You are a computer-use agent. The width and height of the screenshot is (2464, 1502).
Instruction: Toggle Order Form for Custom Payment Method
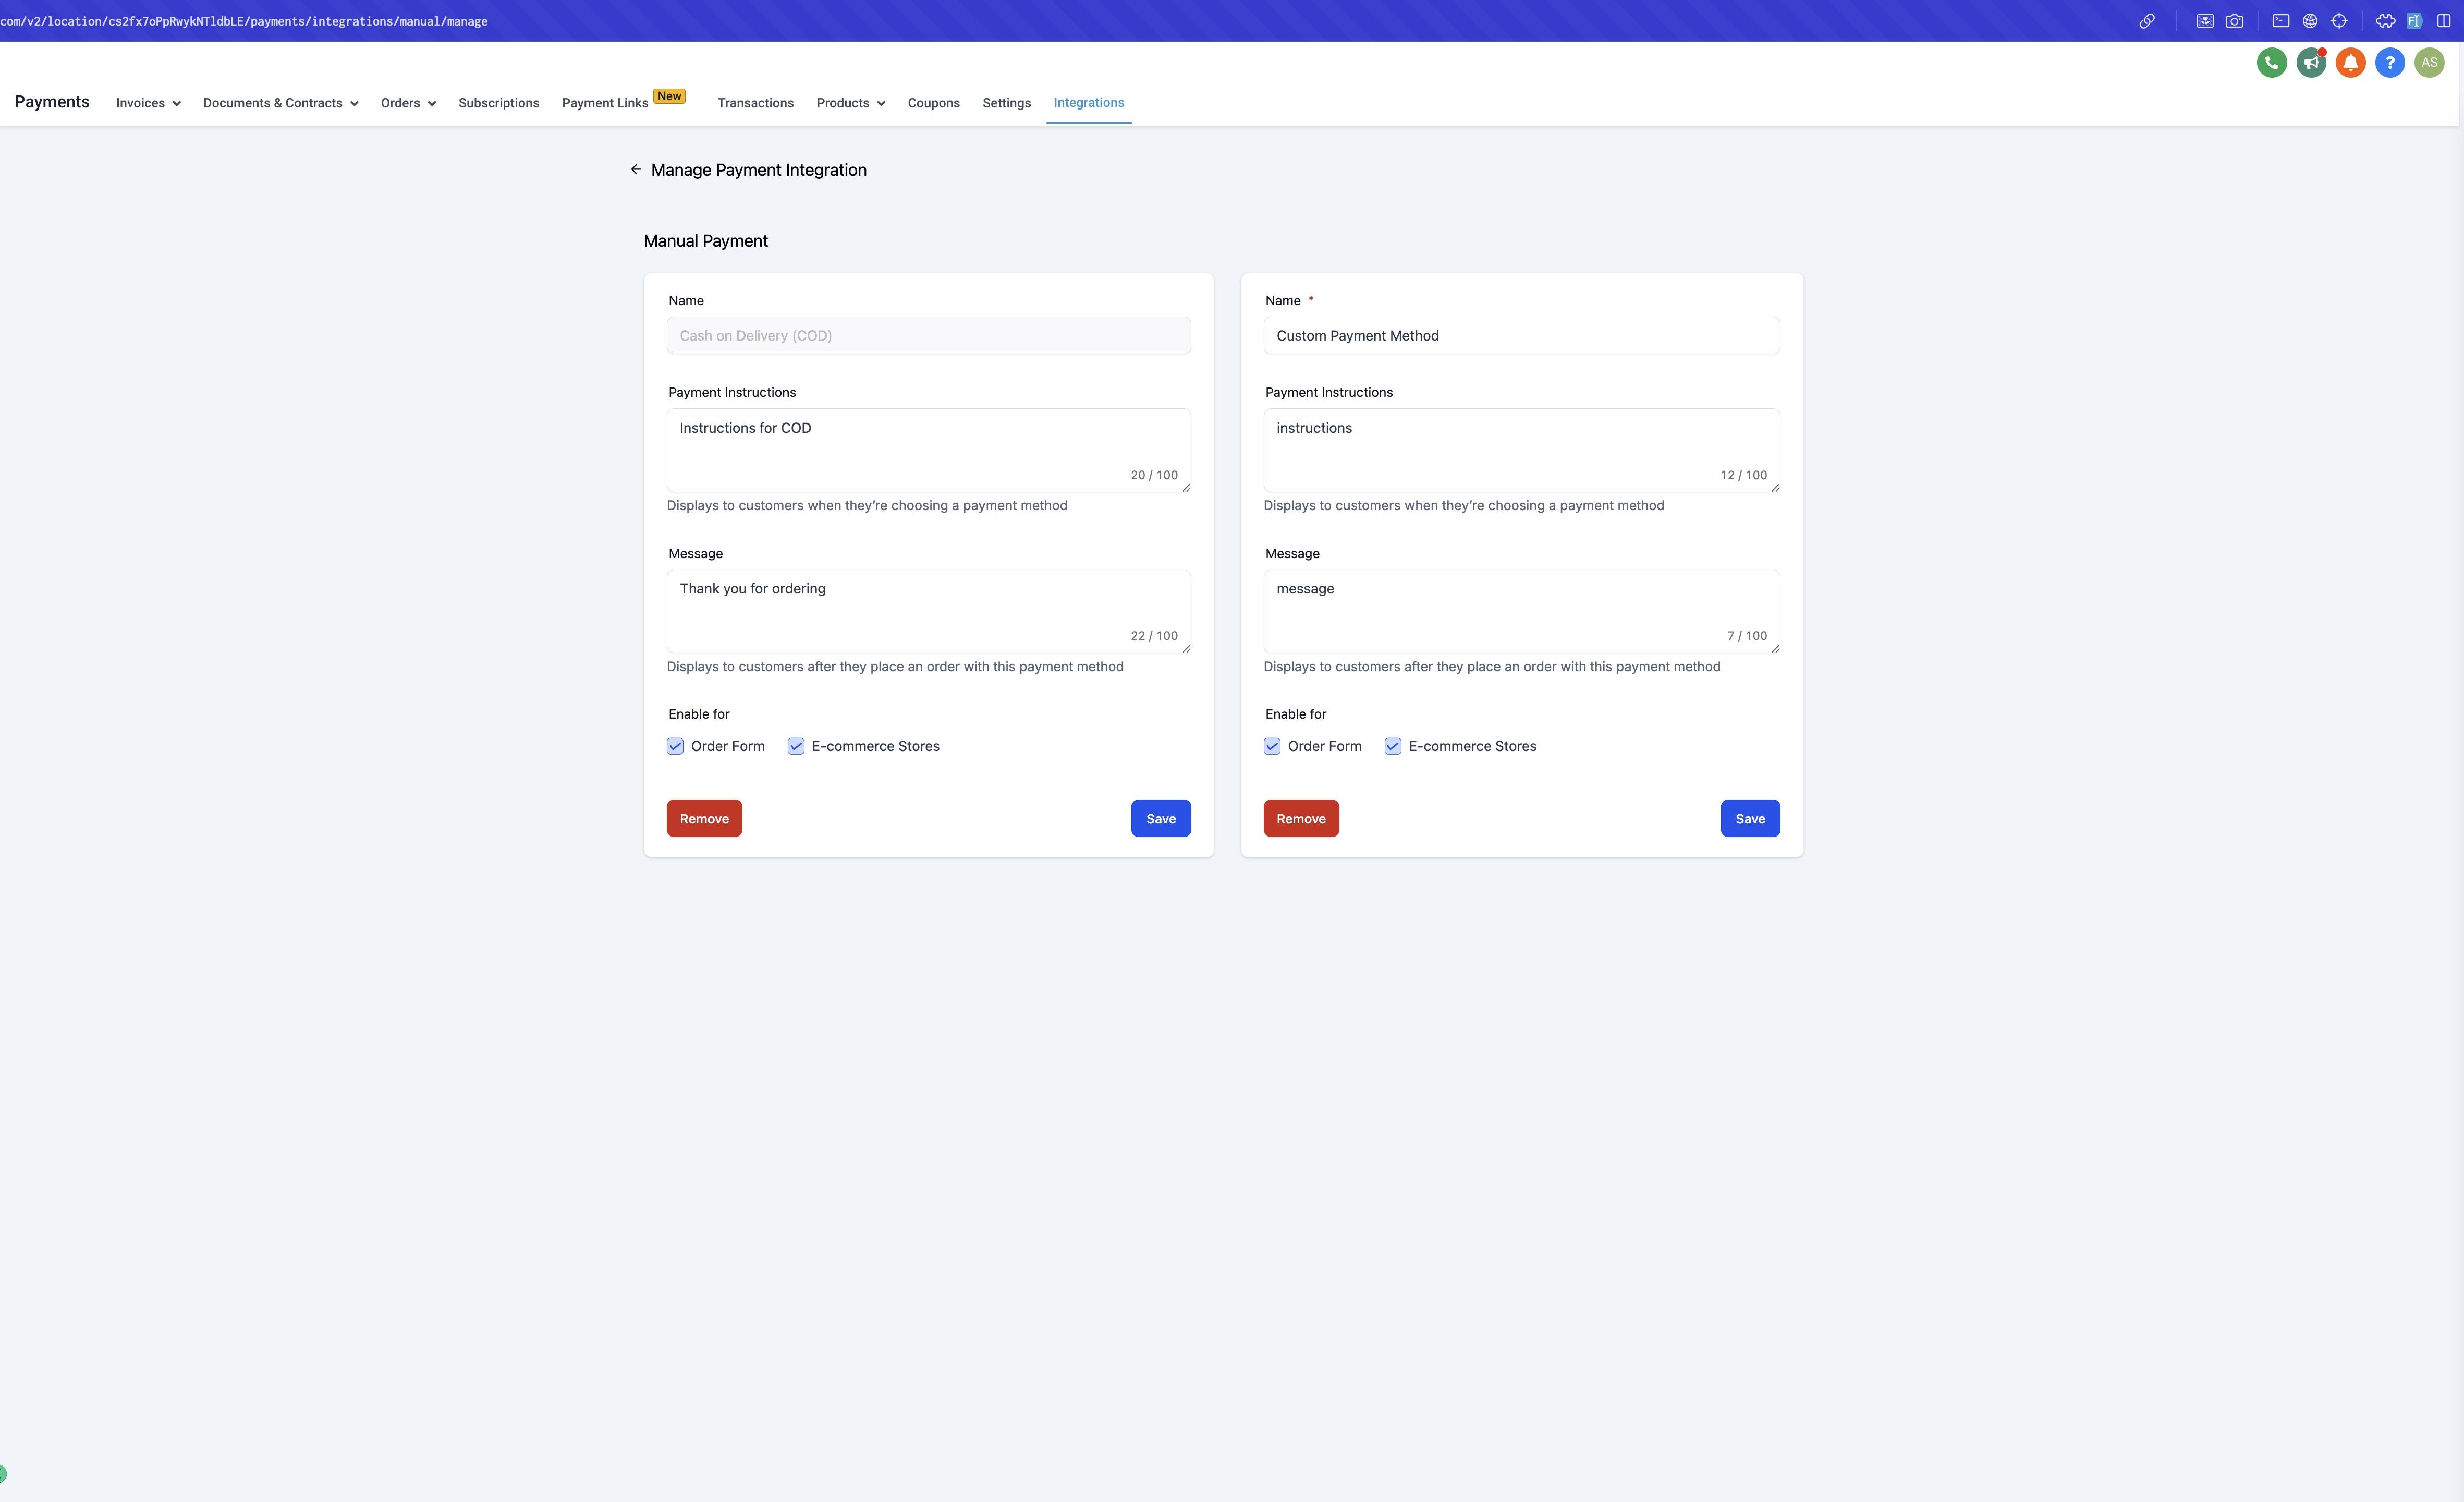point(1272,747)
